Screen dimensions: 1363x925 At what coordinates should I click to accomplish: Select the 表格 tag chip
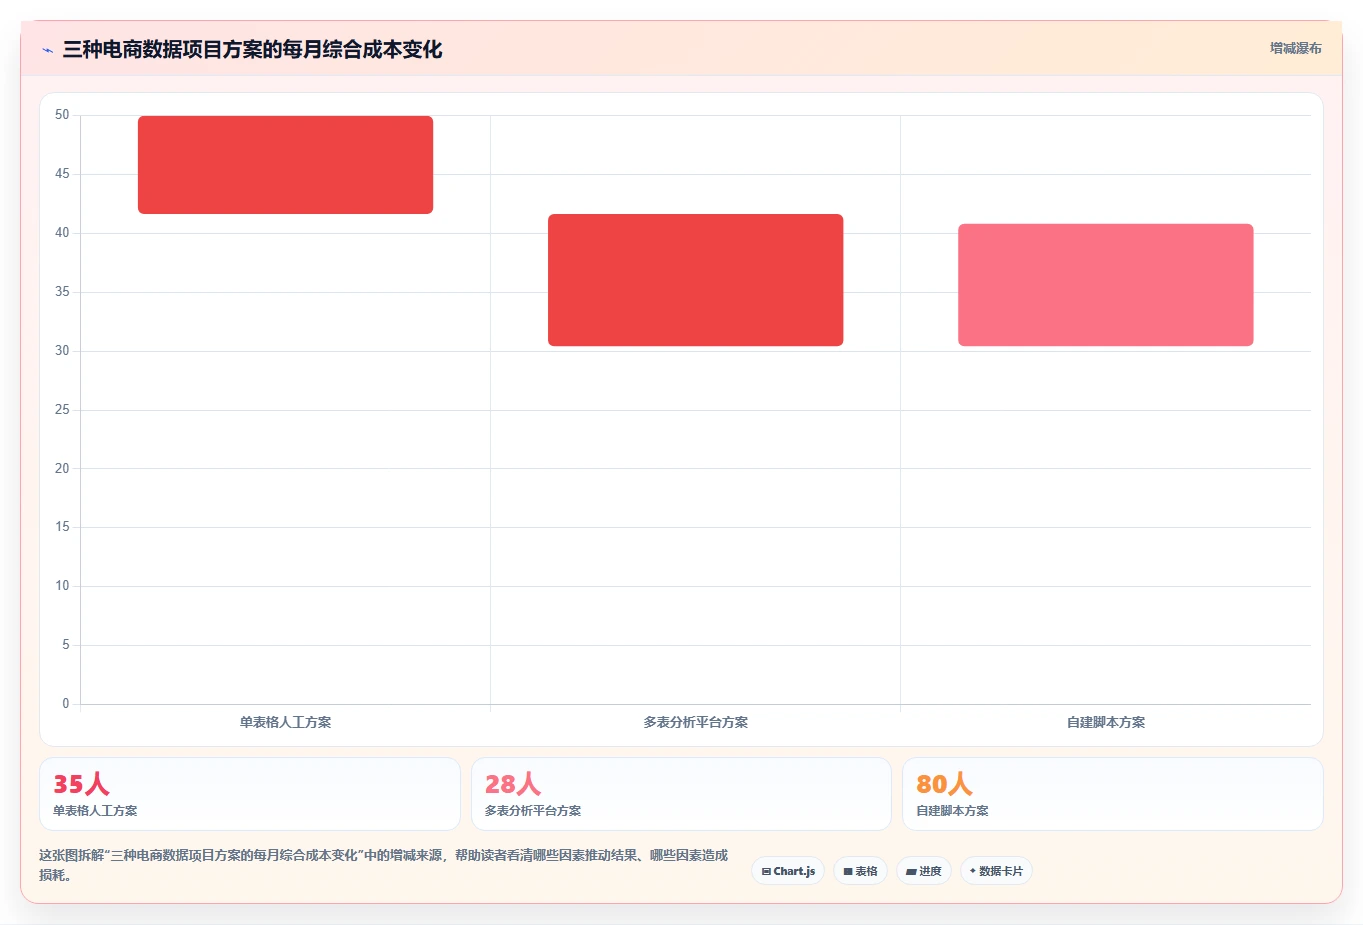click(x=860, y=871)
